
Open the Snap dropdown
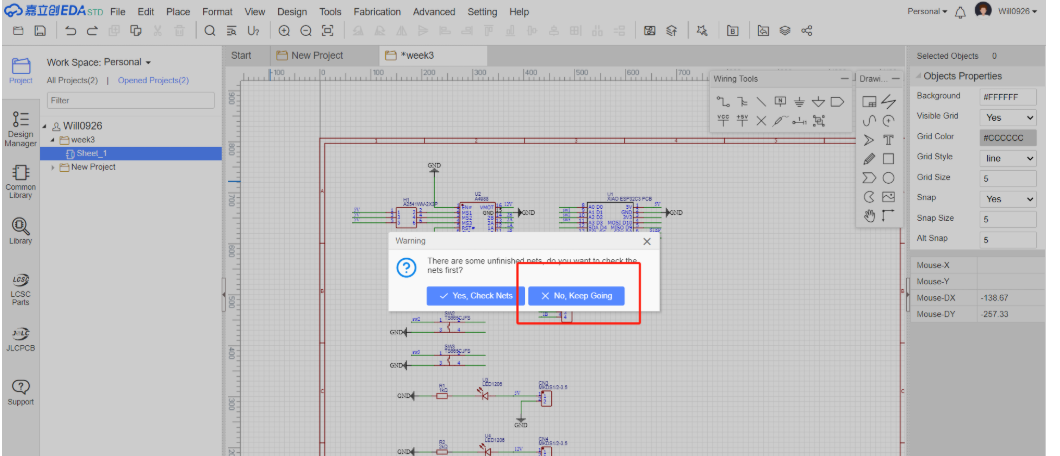(1008, 199)
